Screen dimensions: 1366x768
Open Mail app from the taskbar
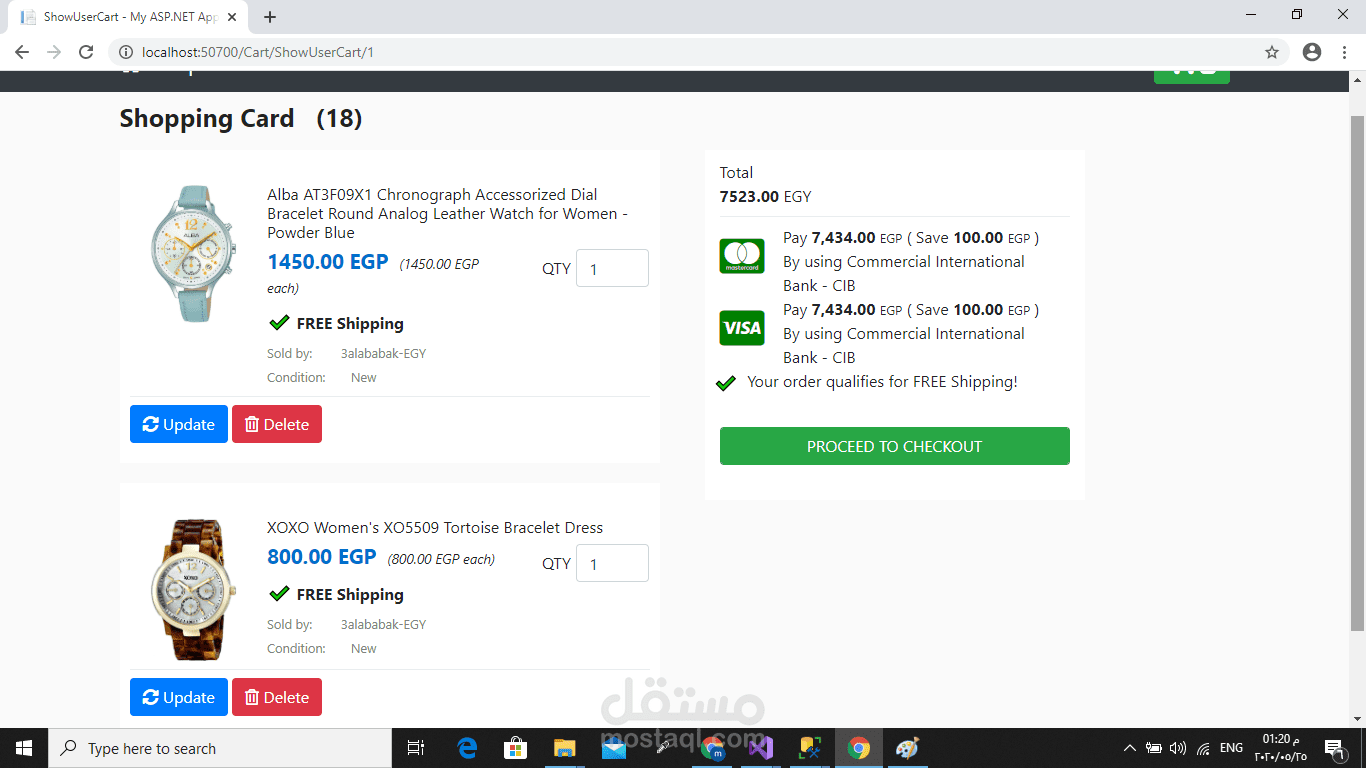[614, 748]
